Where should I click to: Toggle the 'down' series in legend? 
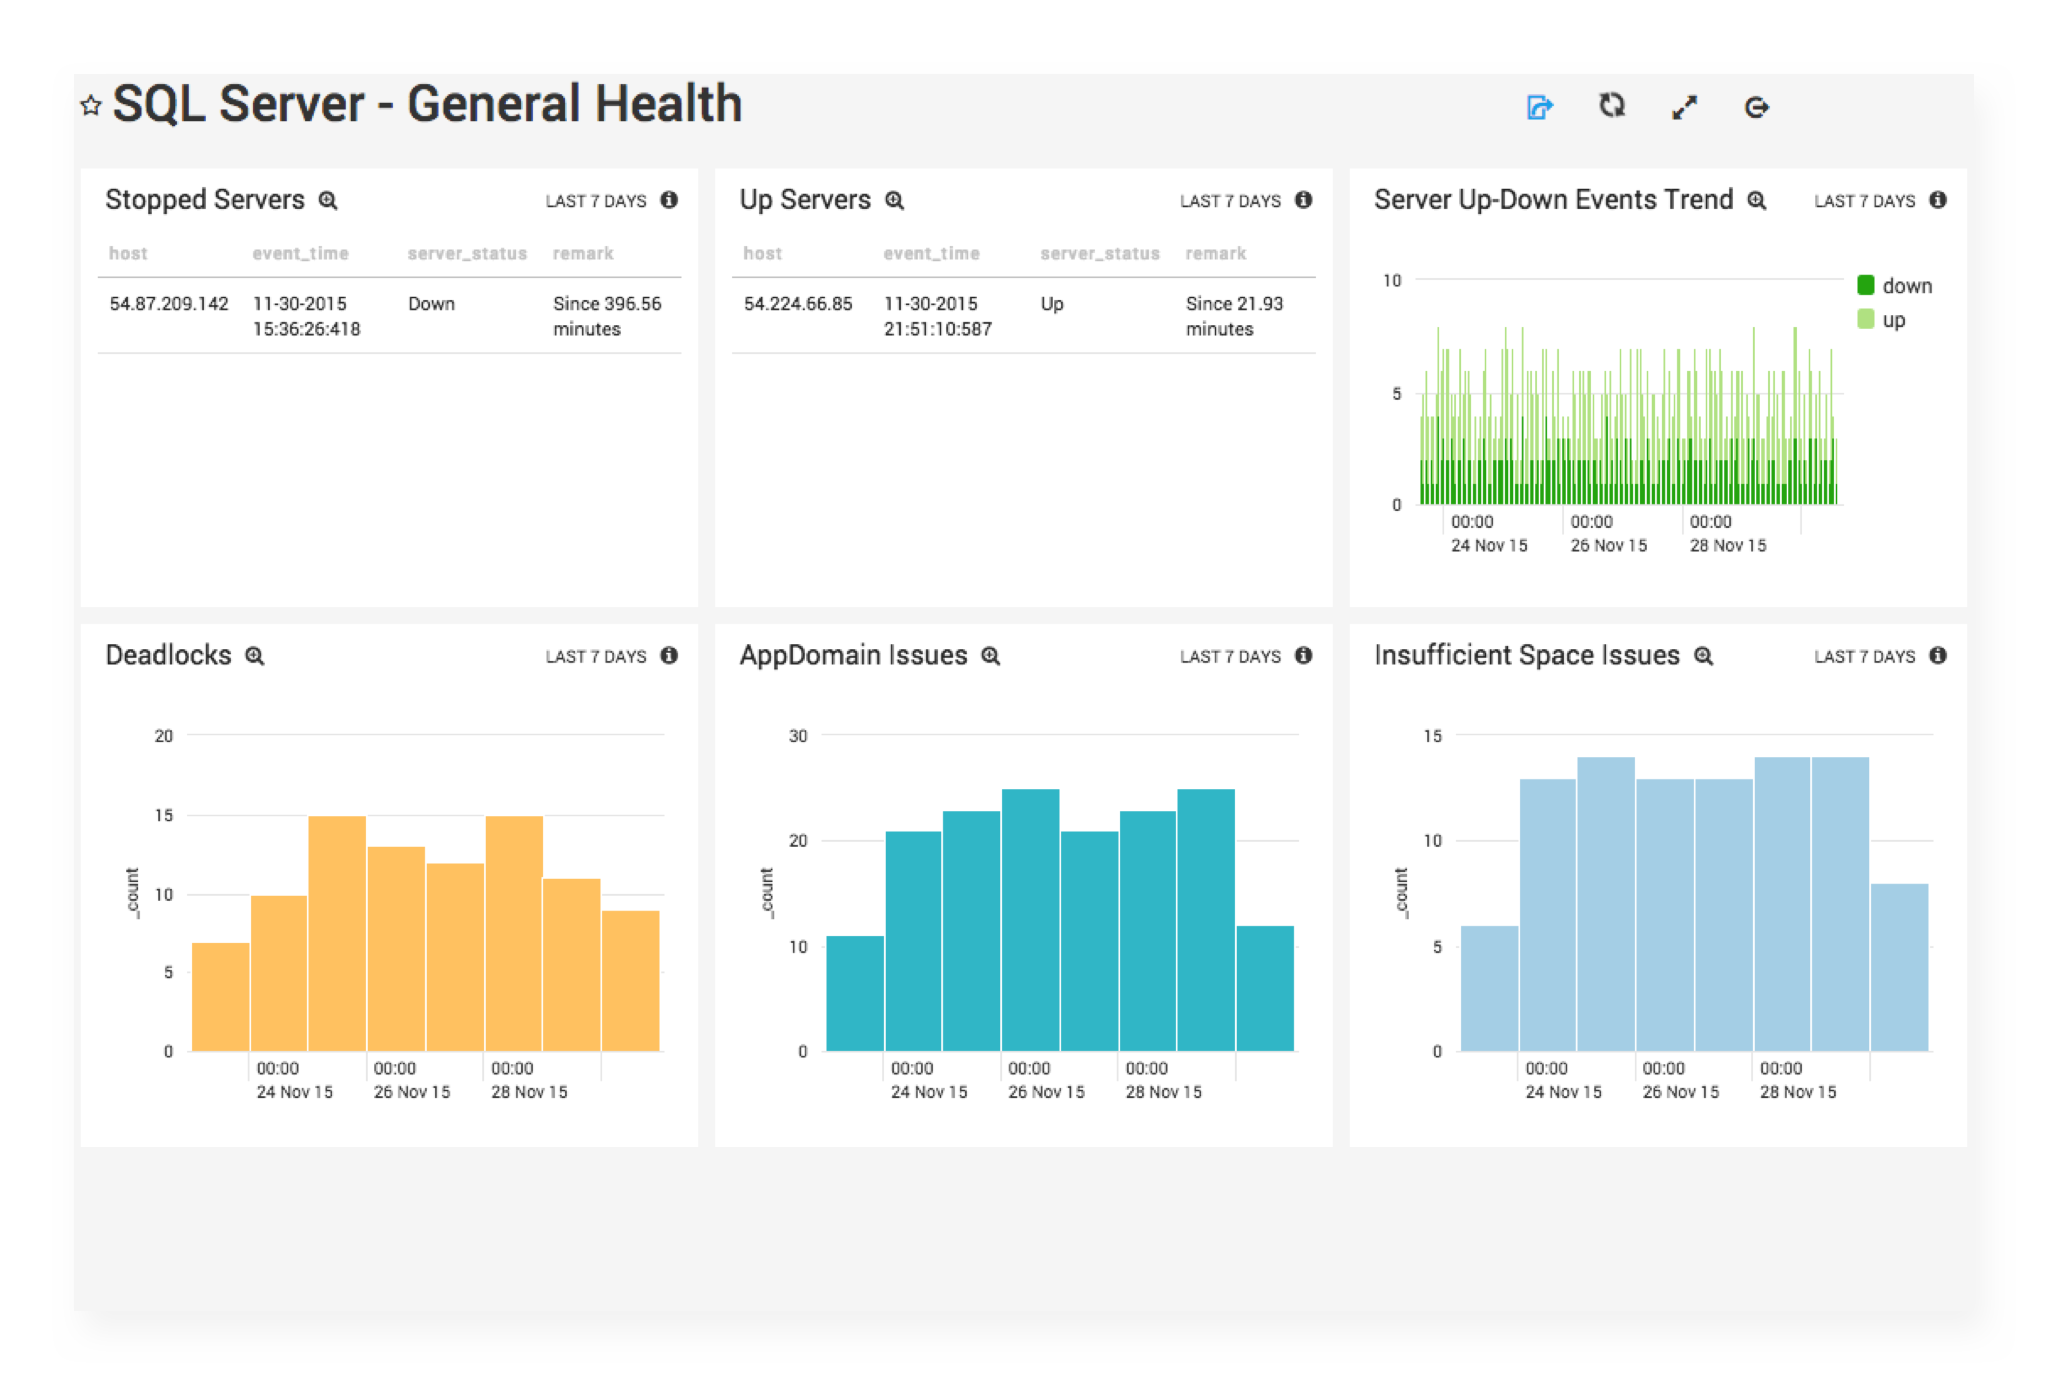click(x=1906, y=286)
